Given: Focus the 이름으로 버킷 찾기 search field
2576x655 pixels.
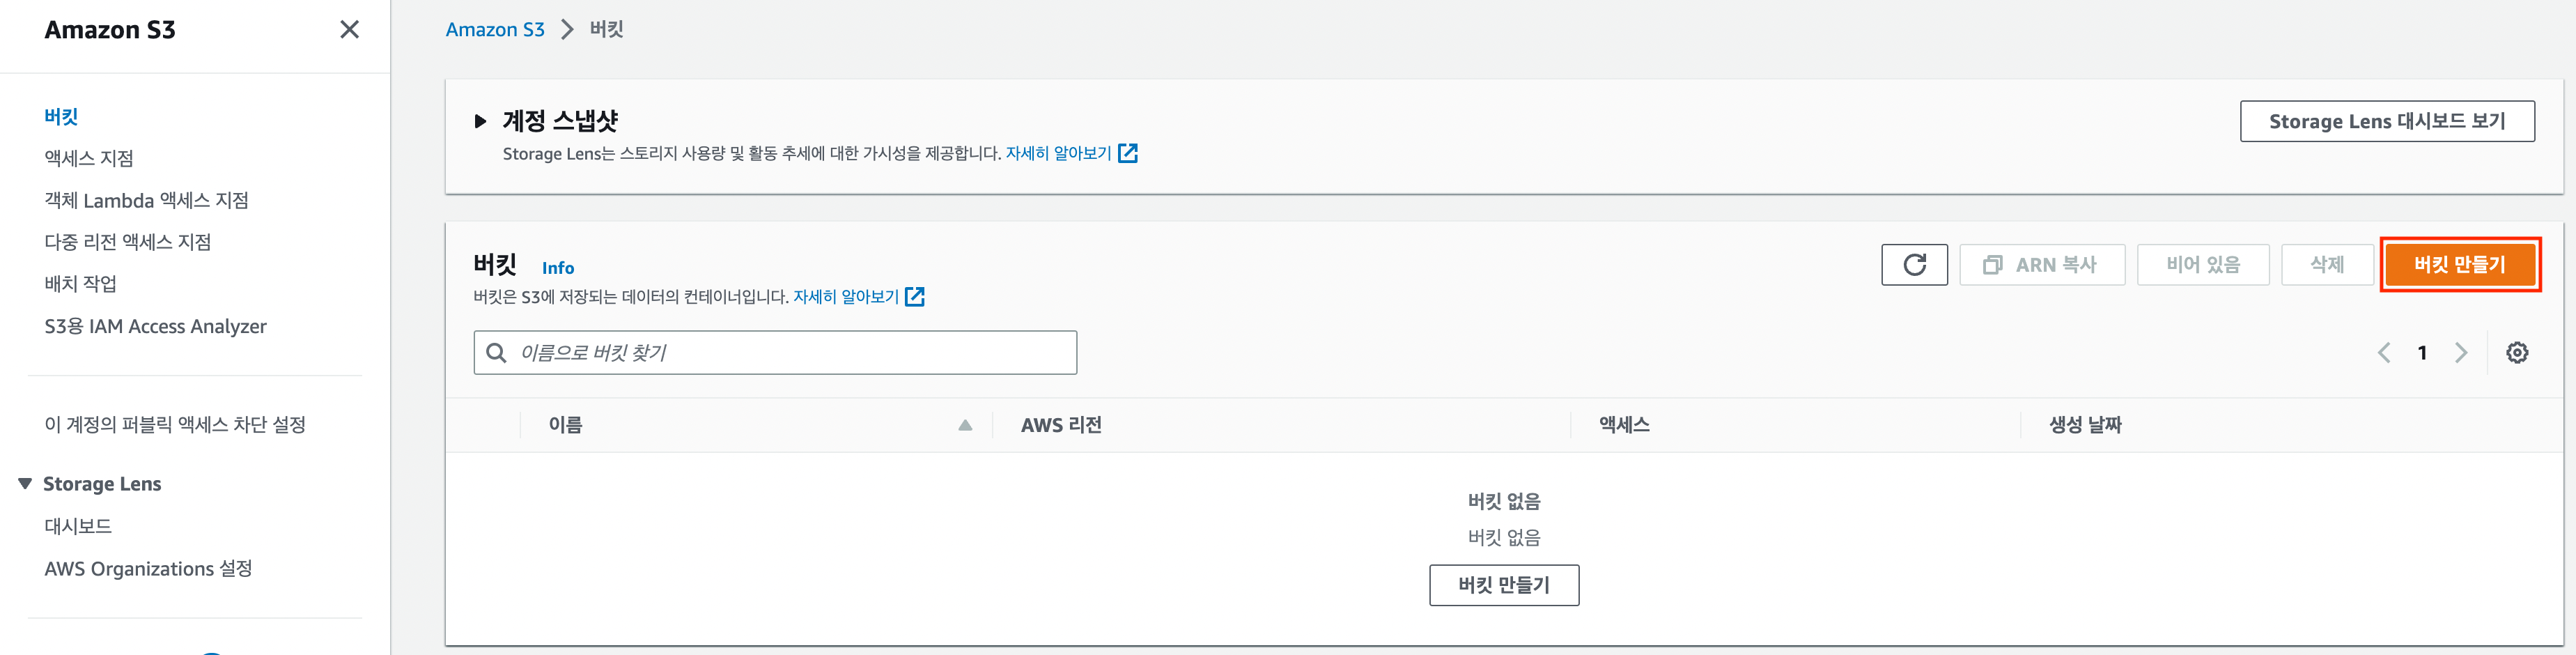Looking at the screenshot, I should click(775, 353).
